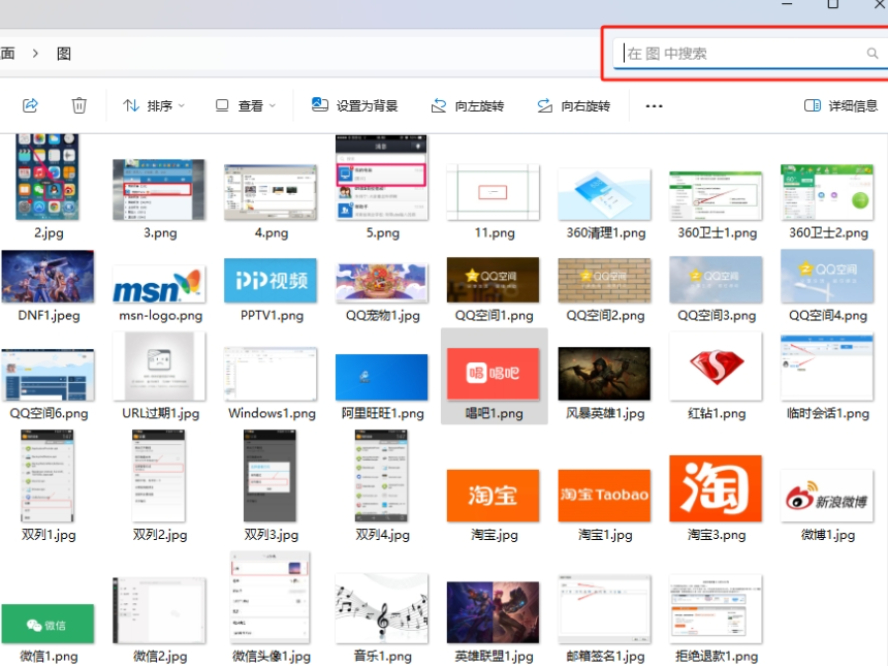The width and height of the screenshot is (888, 666).
Task: Select the 阿里旺旺1.png image
Action: pyautogui.click(x=382, y=377)
